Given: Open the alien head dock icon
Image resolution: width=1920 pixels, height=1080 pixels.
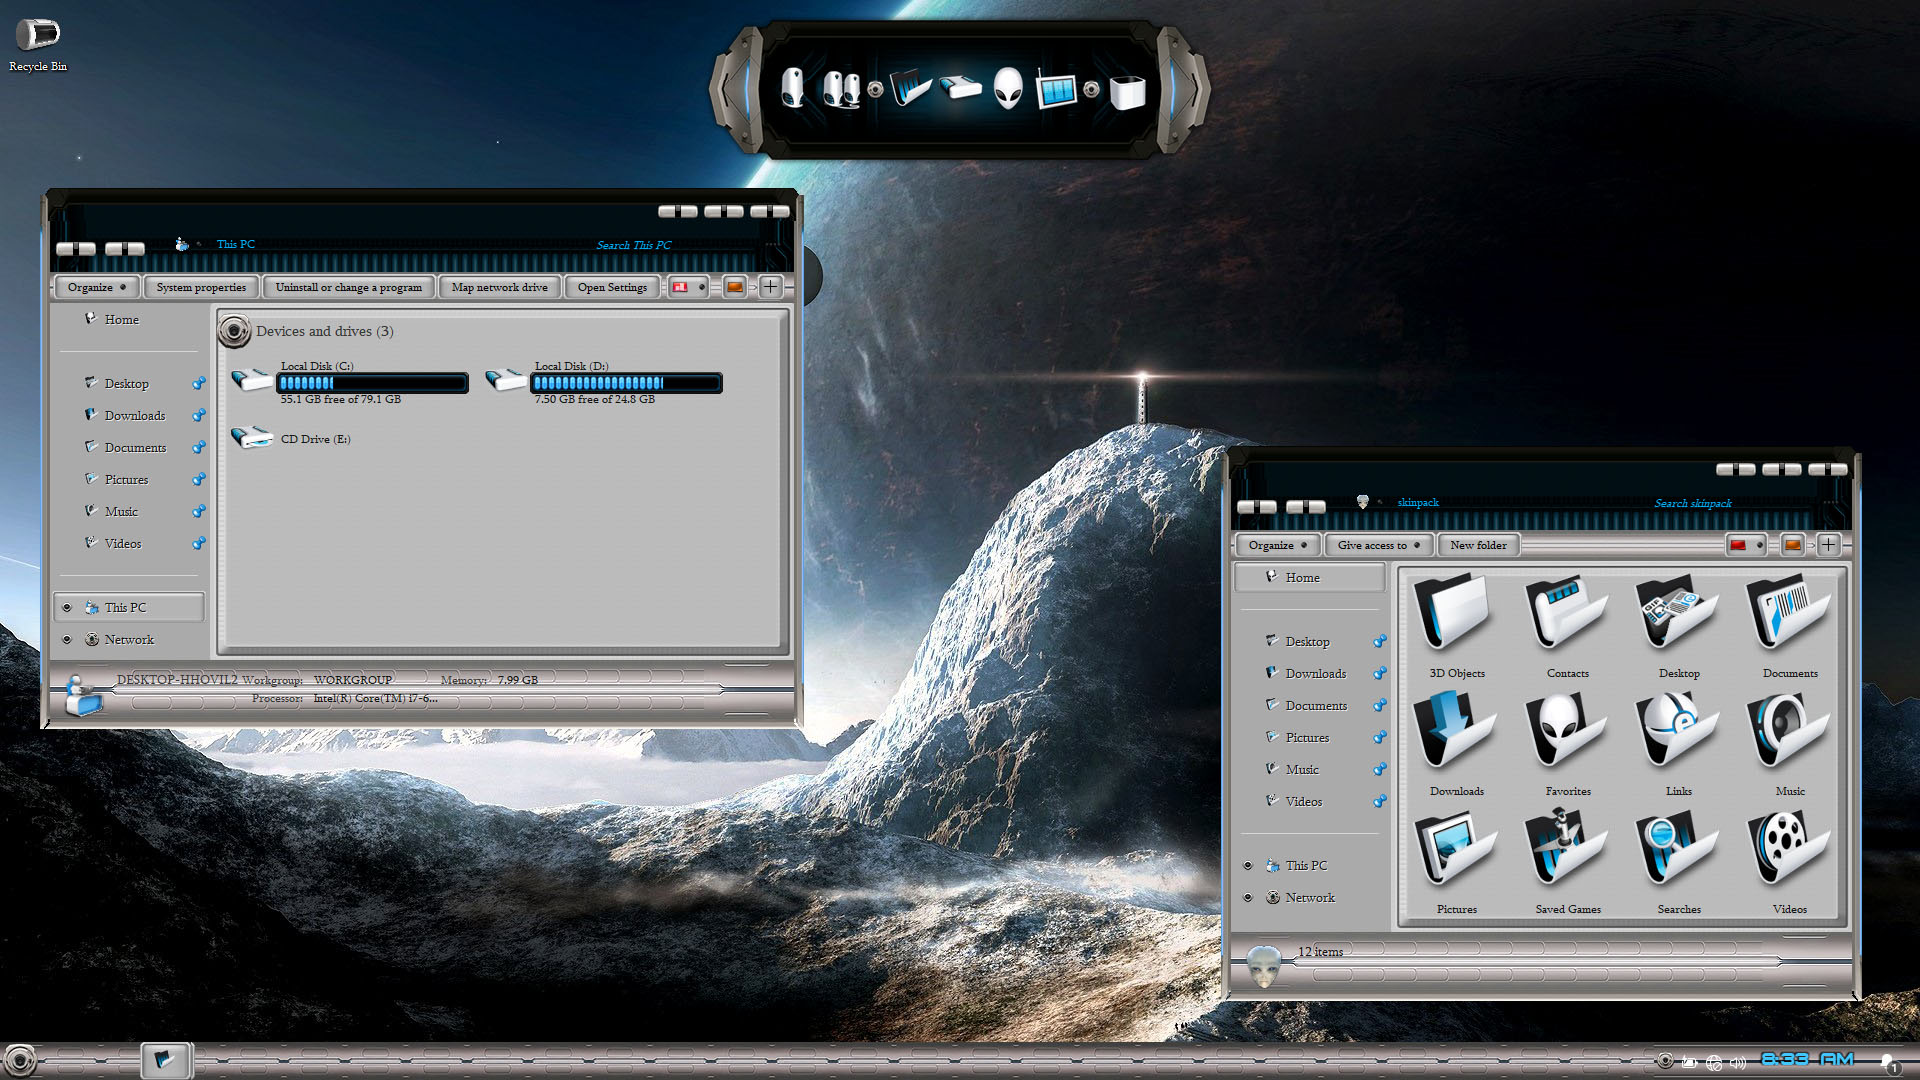Looking at the screenshot, I should 1008,89.
